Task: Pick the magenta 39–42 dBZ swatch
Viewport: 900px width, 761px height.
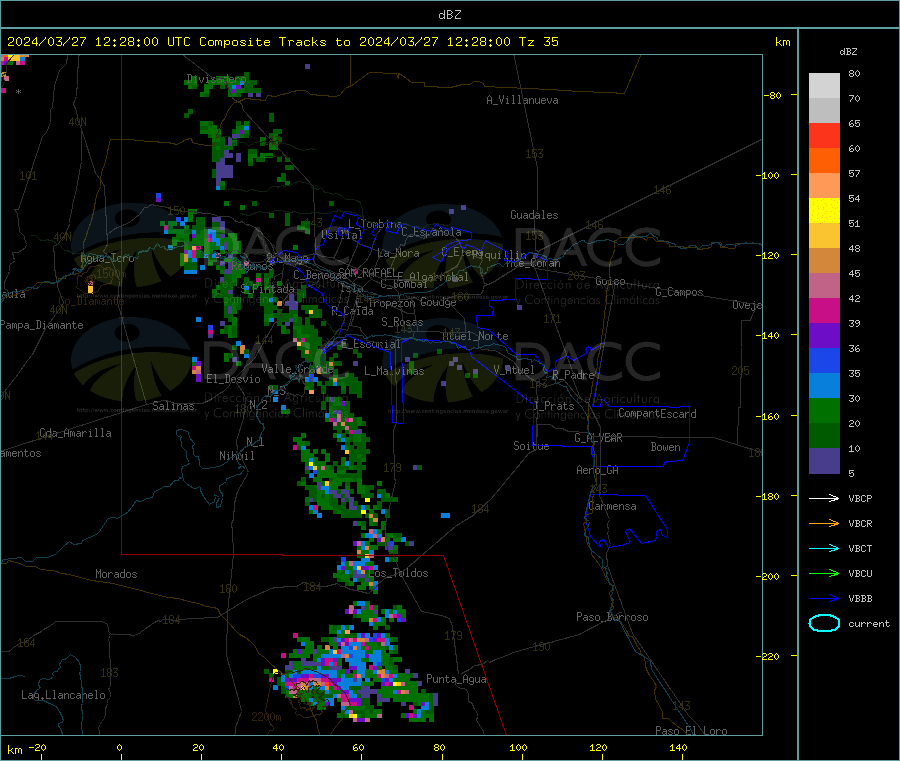Action: tap(824, 310)
